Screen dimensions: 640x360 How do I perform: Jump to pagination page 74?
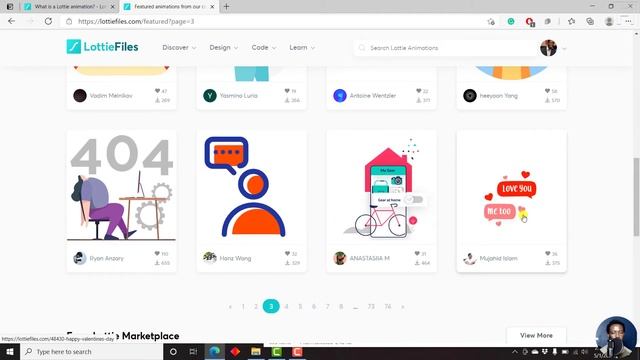[x=388, y=307]
